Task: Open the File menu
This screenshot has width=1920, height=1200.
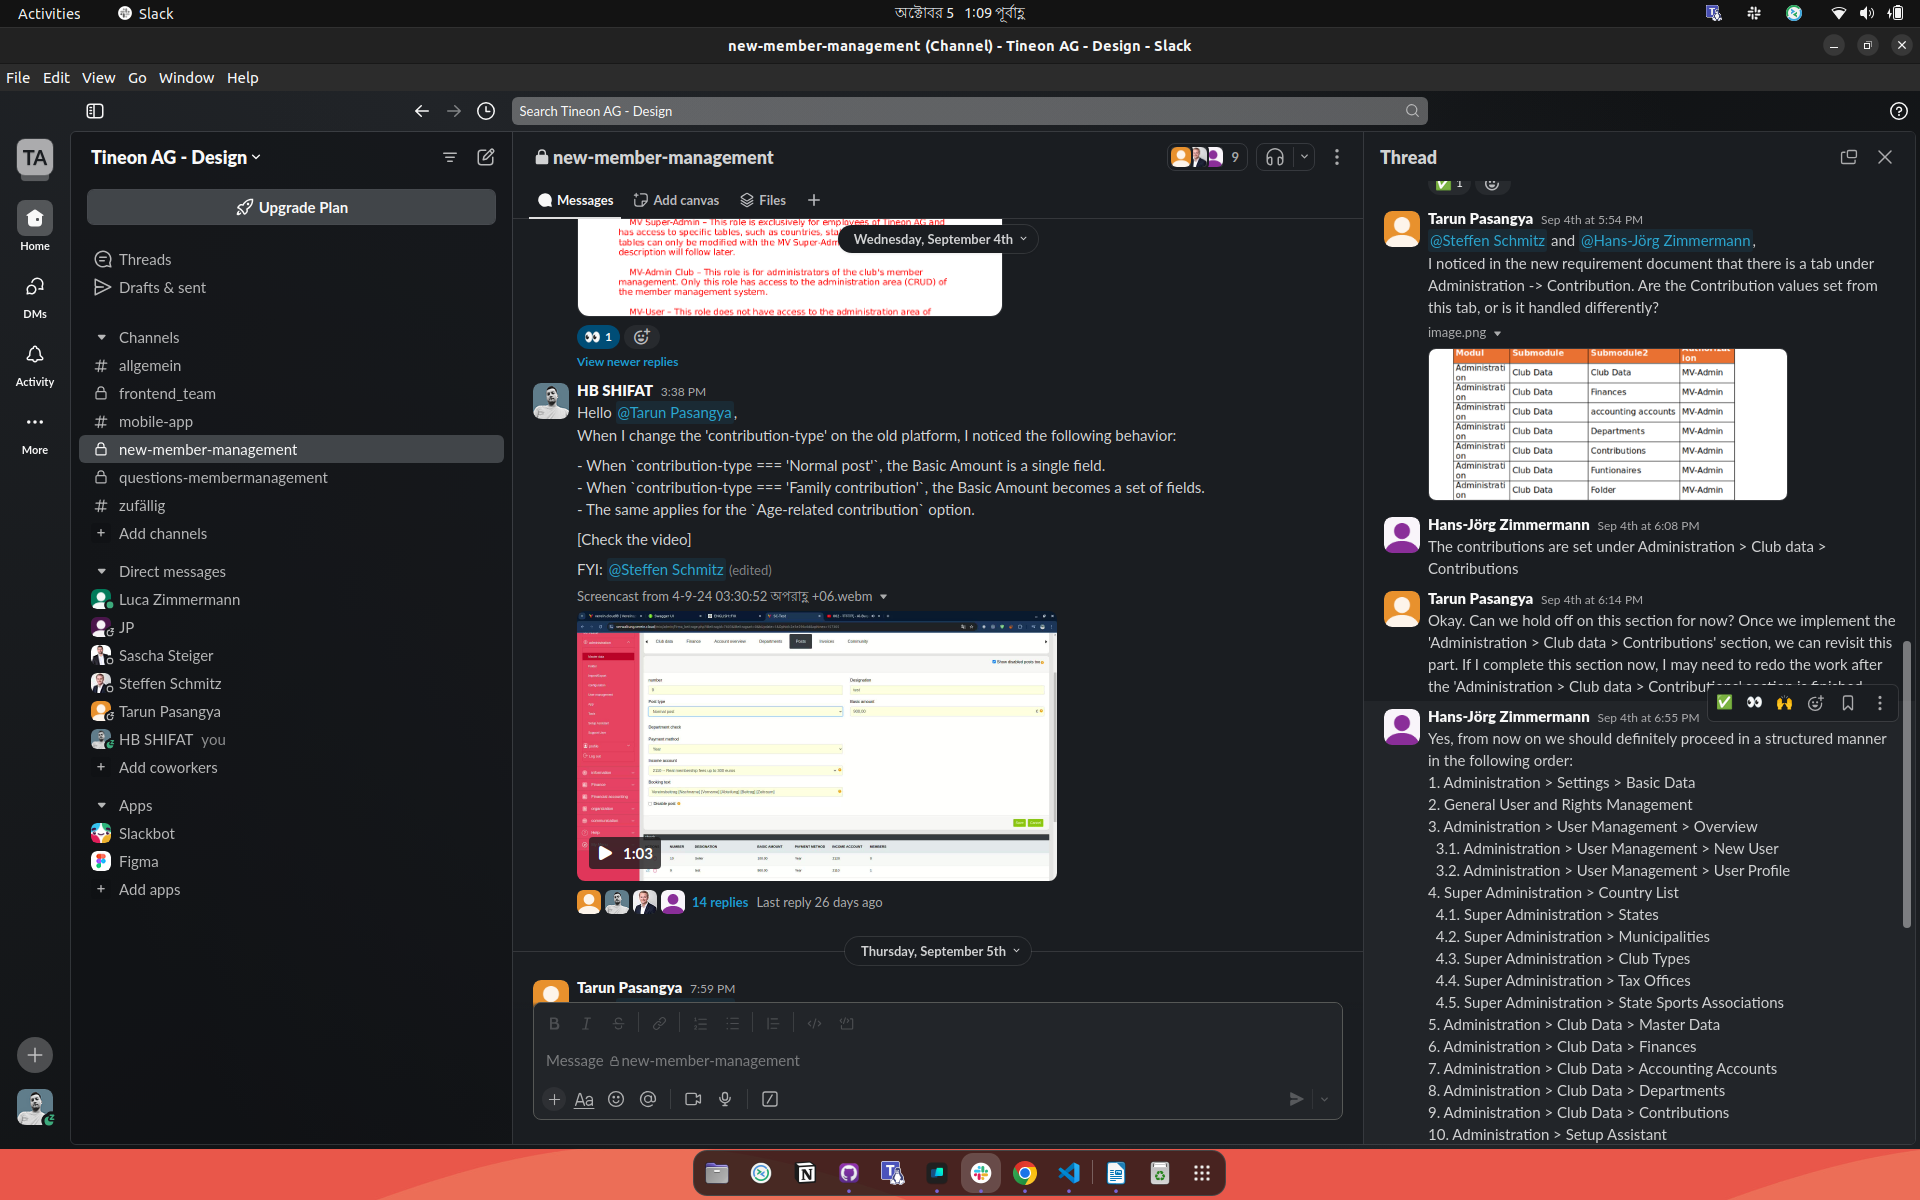Action: (18, 77)
